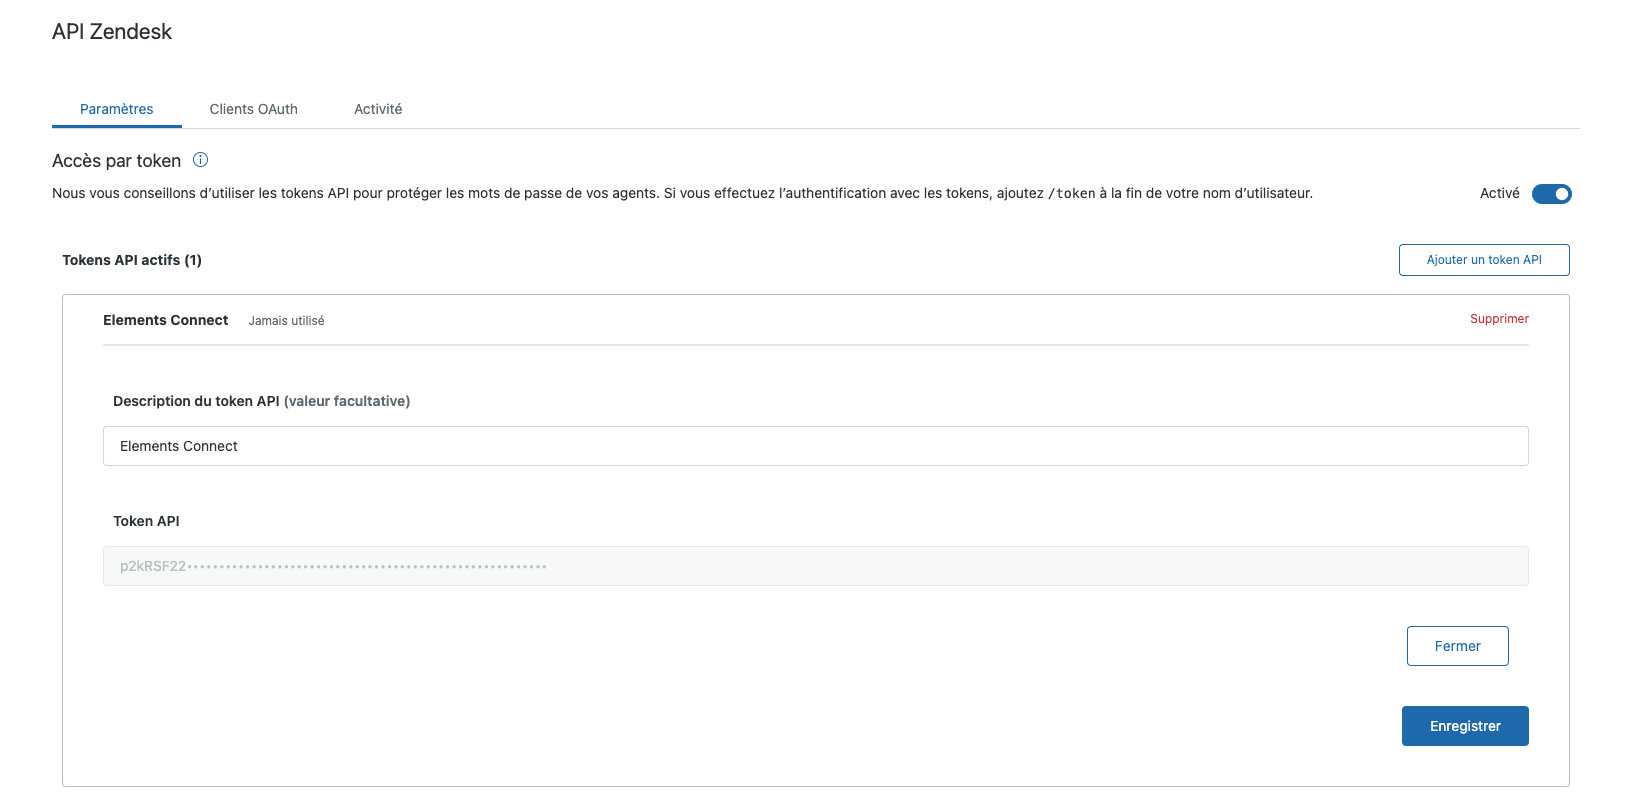Click the Activé label next to toggle
Viewport: 1630px width, 811px height.
(x=1499, y=194)
